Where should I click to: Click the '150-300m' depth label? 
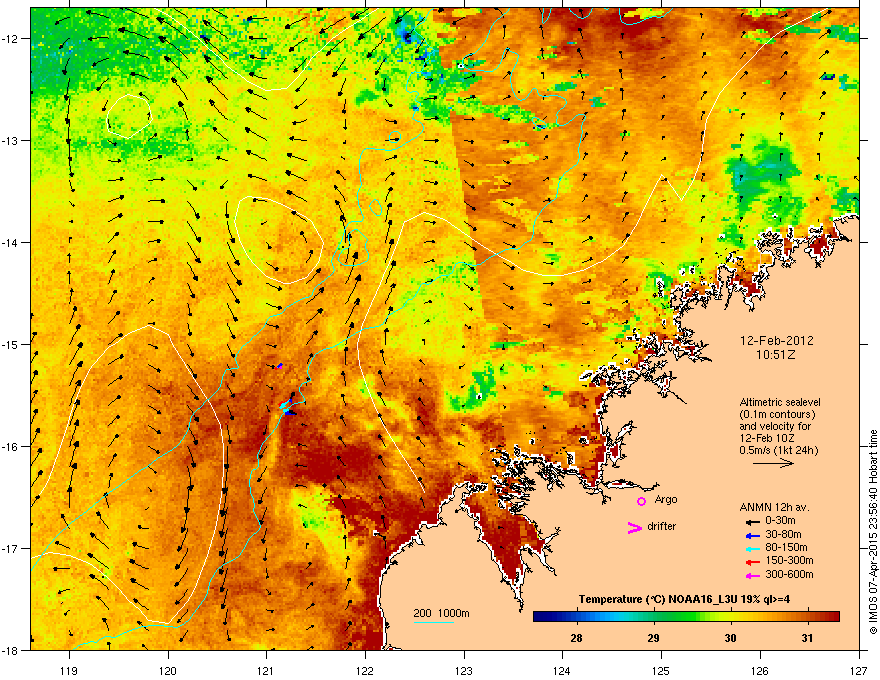(789, 560)
